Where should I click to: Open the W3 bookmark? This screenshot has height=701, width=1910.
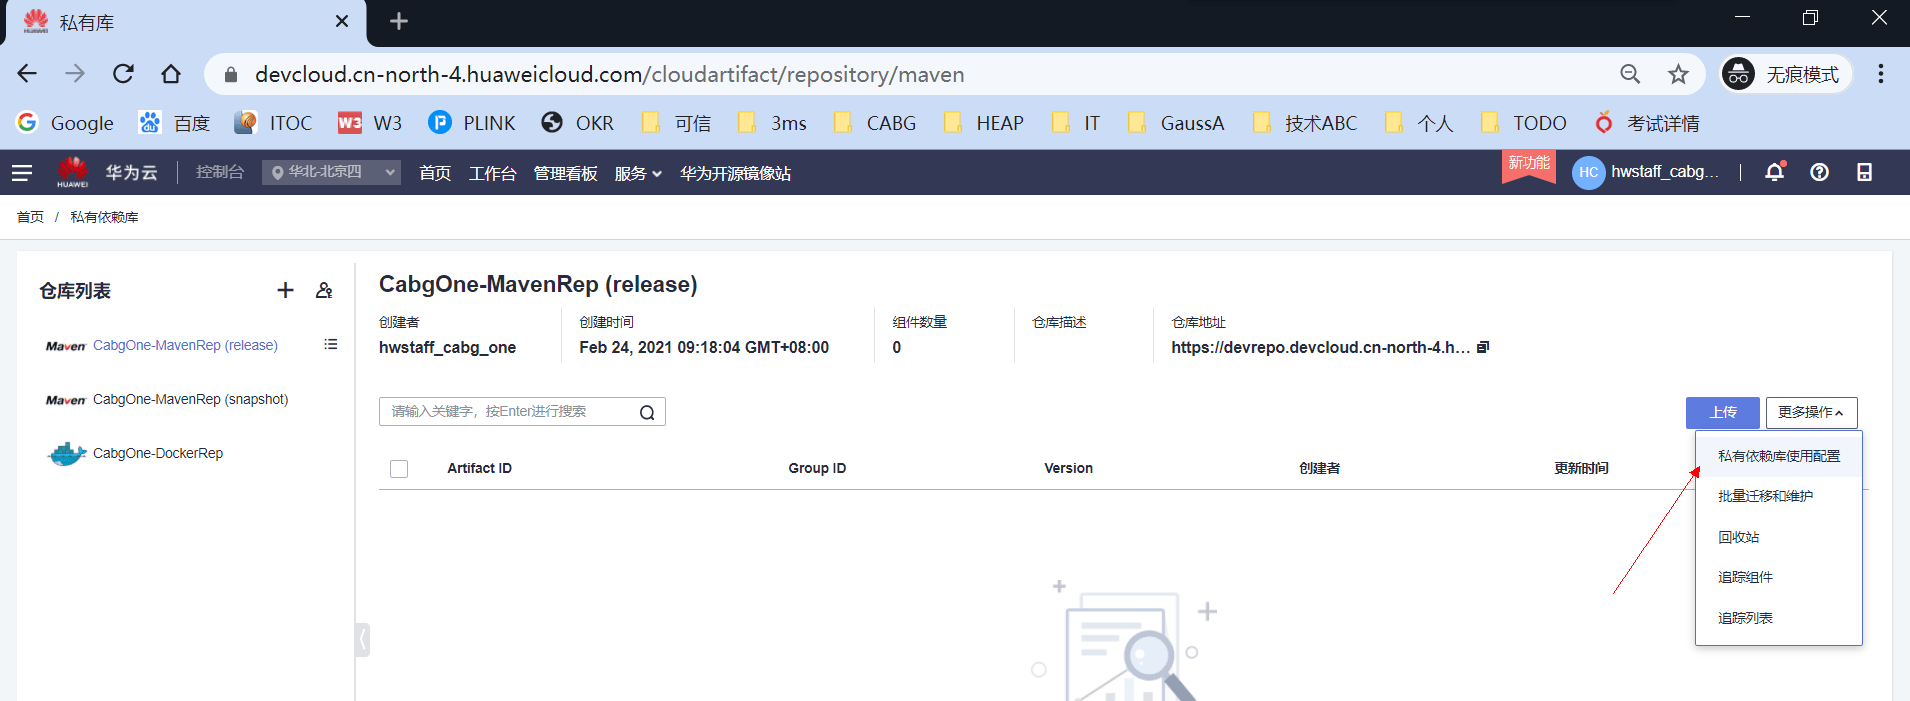tap(370, 123)
